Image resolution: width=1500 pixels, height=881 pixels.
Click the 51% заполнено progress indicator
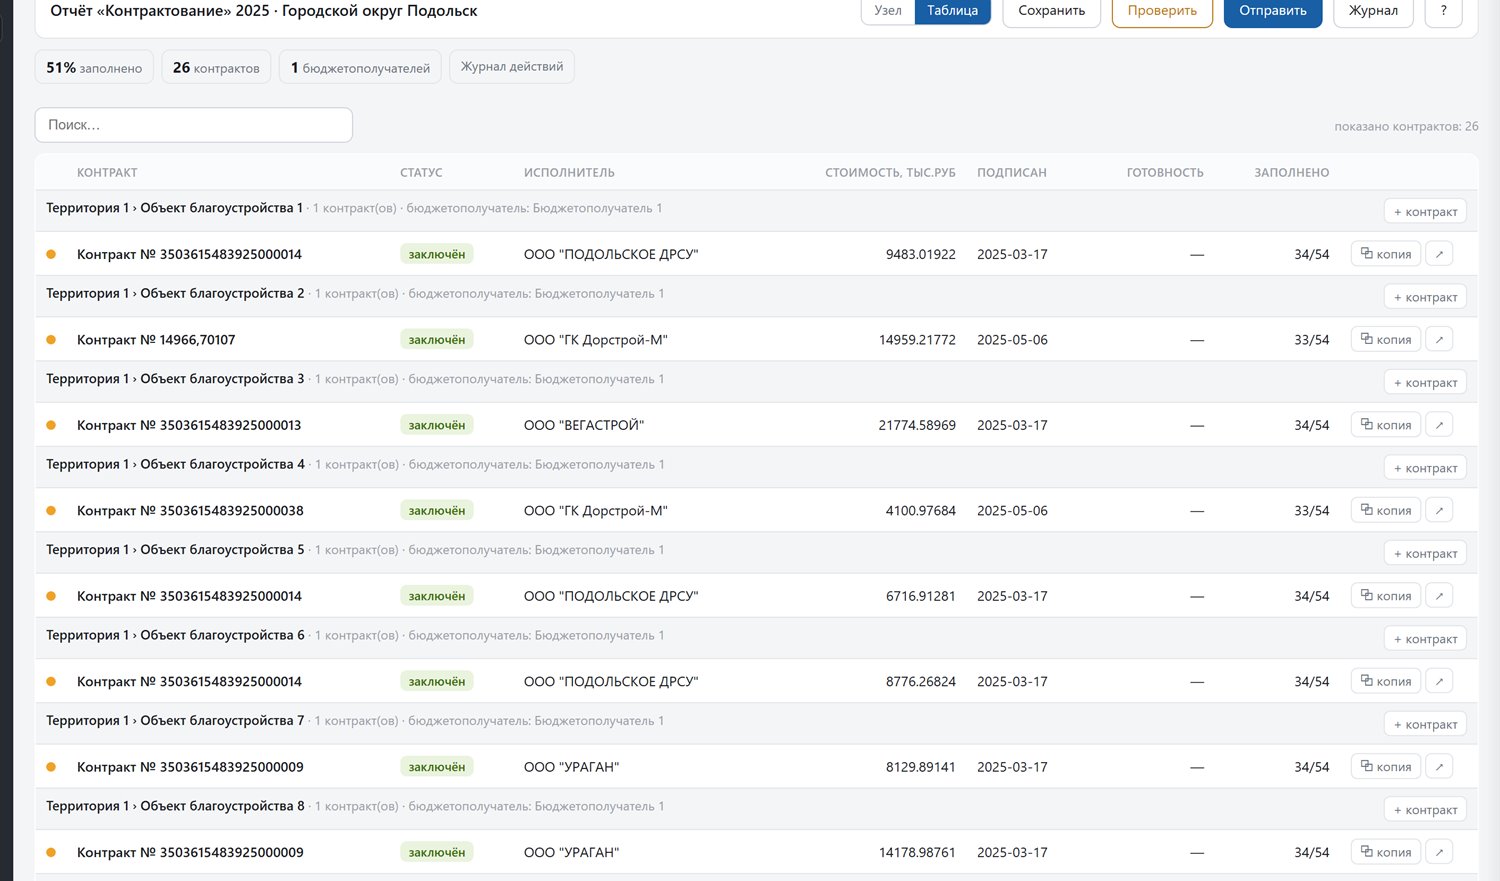(x=94, y=67)
